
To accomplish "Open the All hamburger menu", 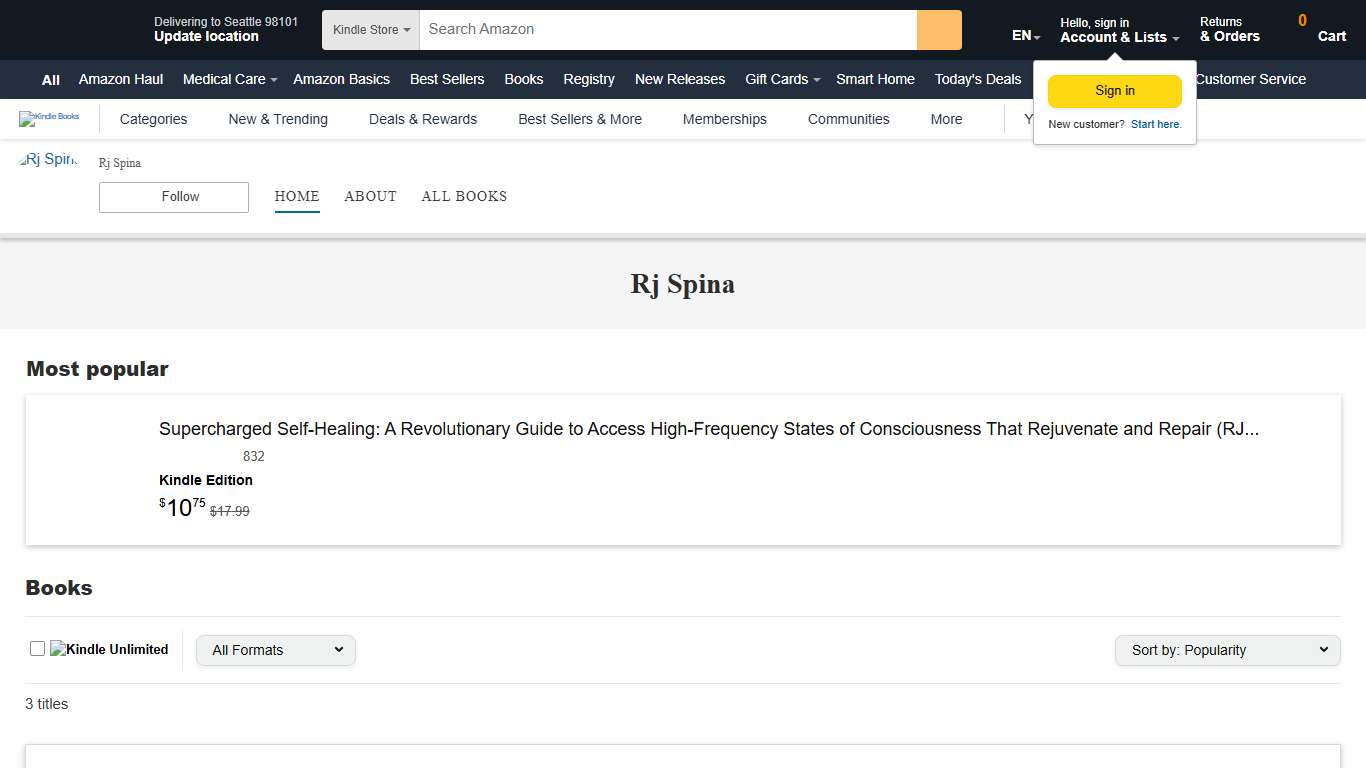I will pos(49,80).
